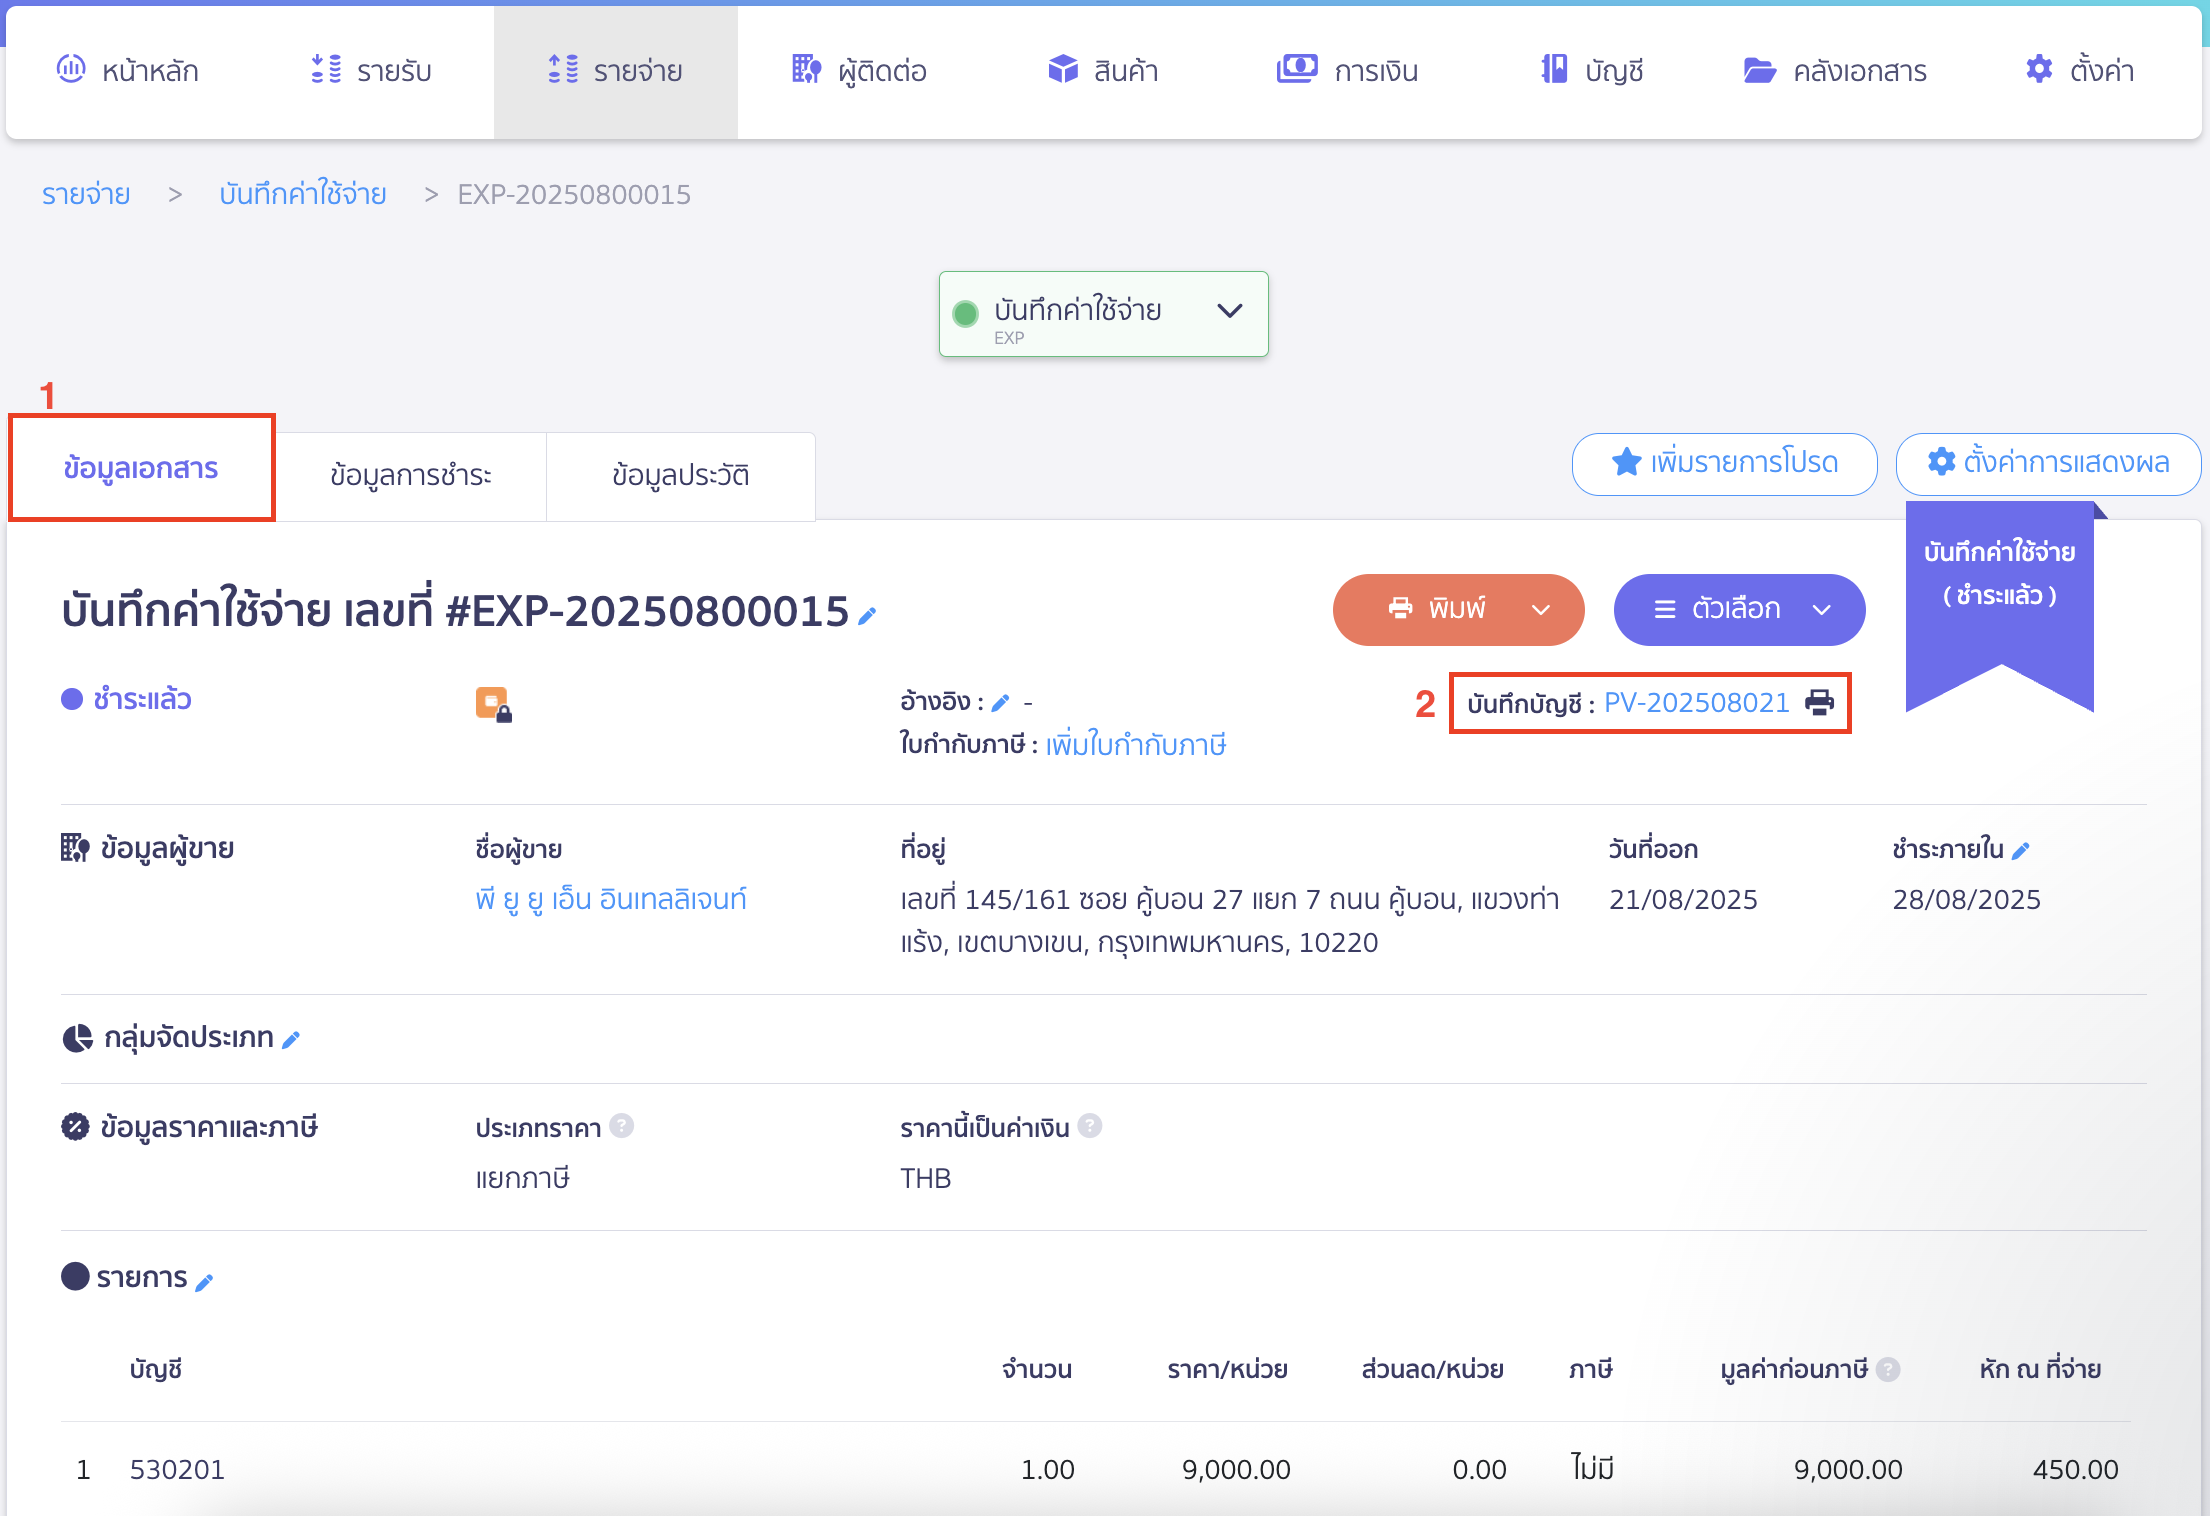Click the 21/08/2025 issue date value
This screenshot has width=2210, height=1516.
(x=1683, y=899)
